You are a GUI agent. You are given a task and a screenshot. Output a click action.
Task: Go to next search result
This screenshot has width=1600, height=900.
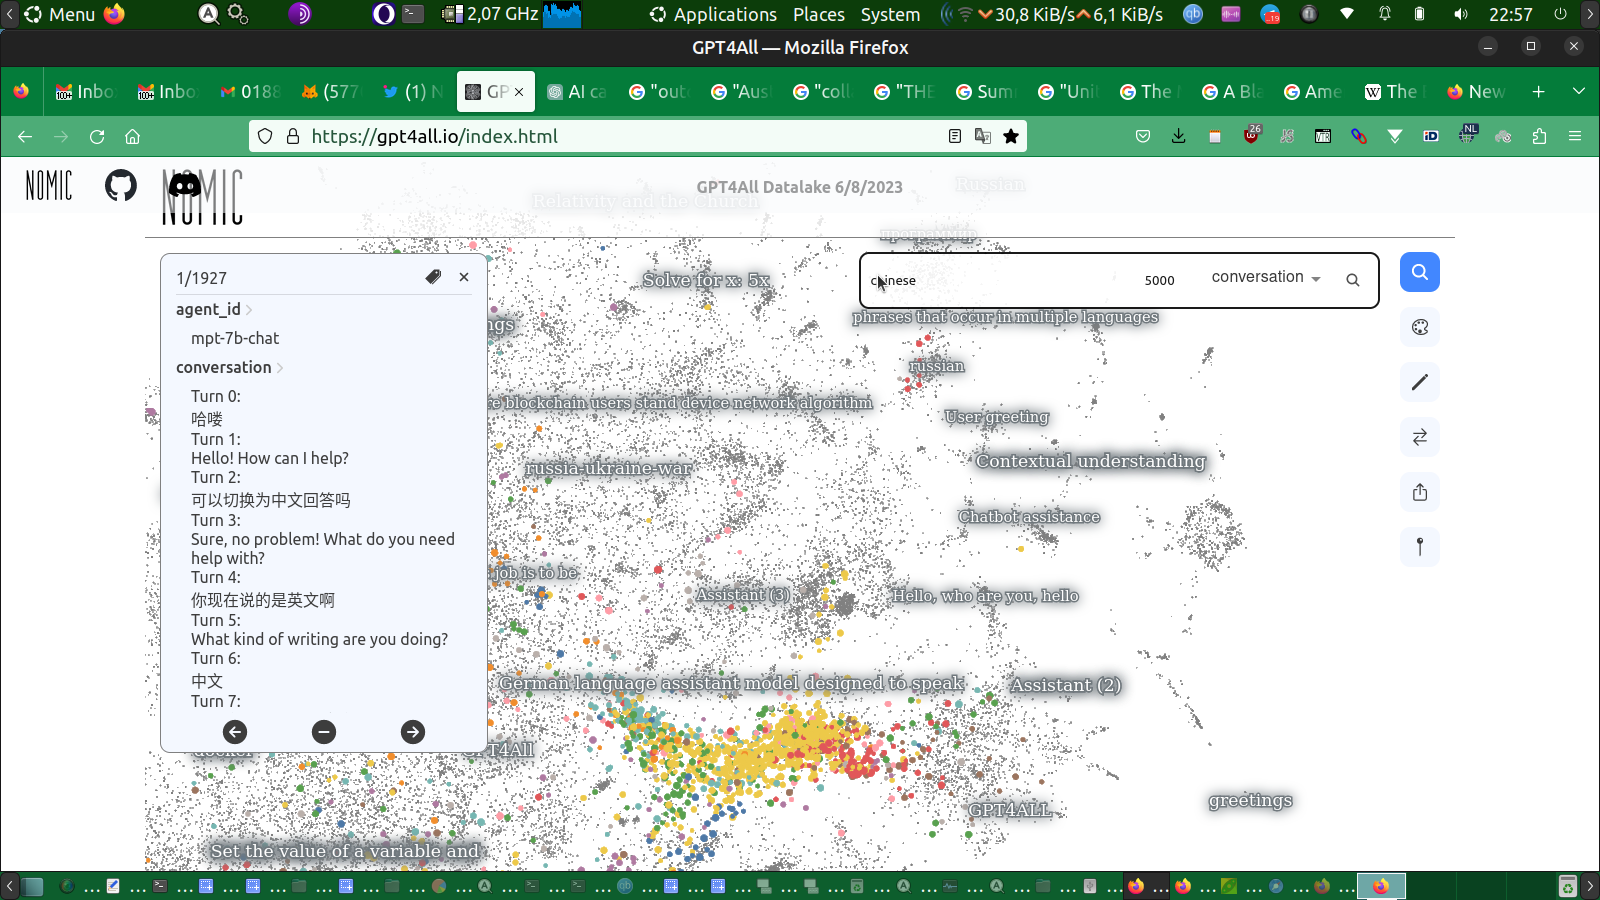pos(412,732)
